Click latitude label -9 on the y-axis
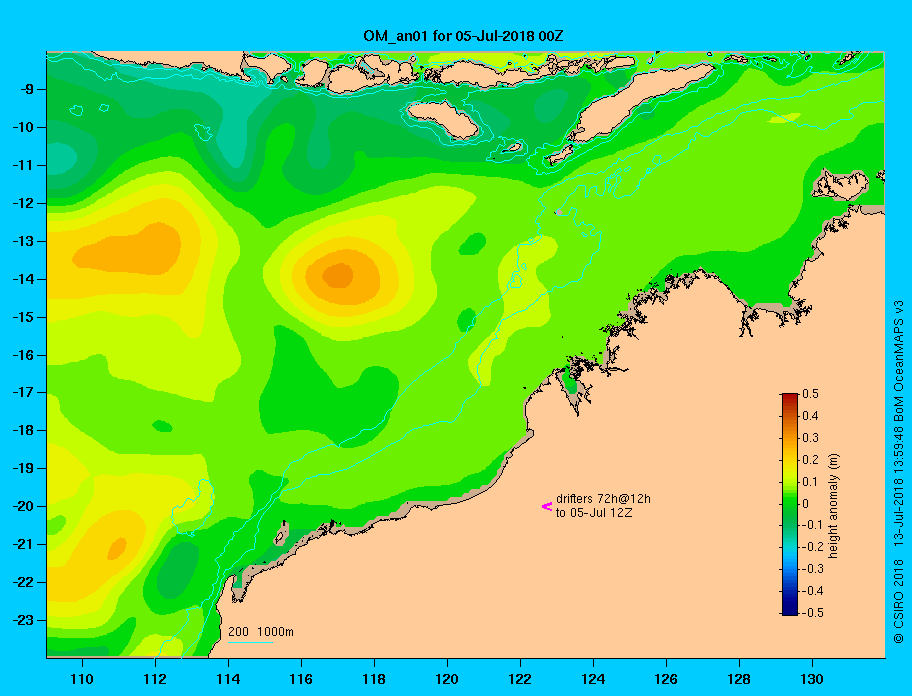The width and height of the screenshot is (912, 696). point(25,90)
